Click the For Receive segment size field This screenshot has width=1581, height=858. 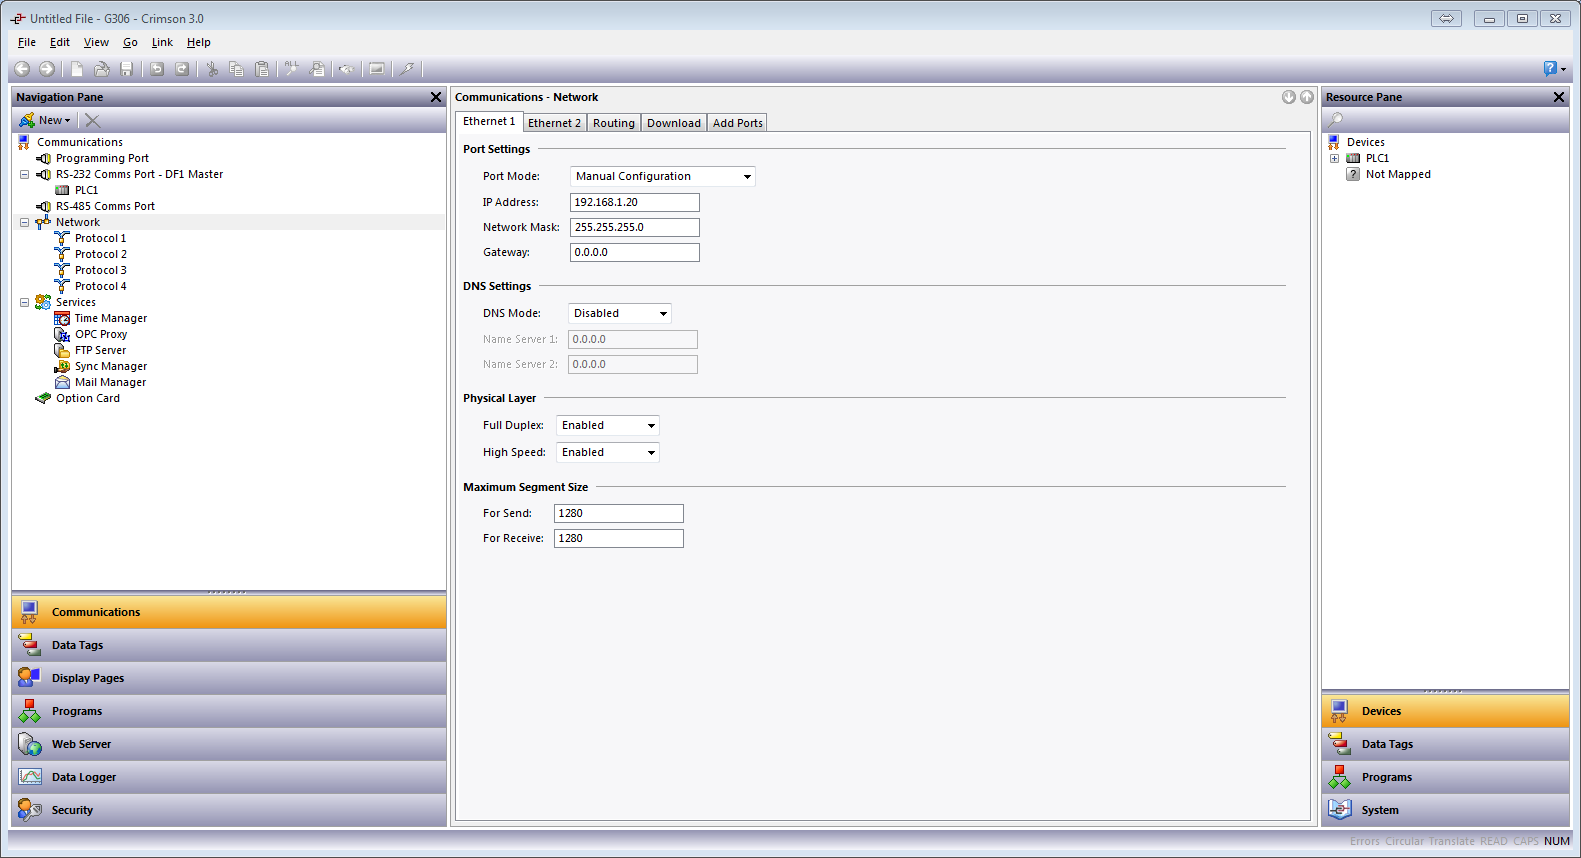pos(619,538)
